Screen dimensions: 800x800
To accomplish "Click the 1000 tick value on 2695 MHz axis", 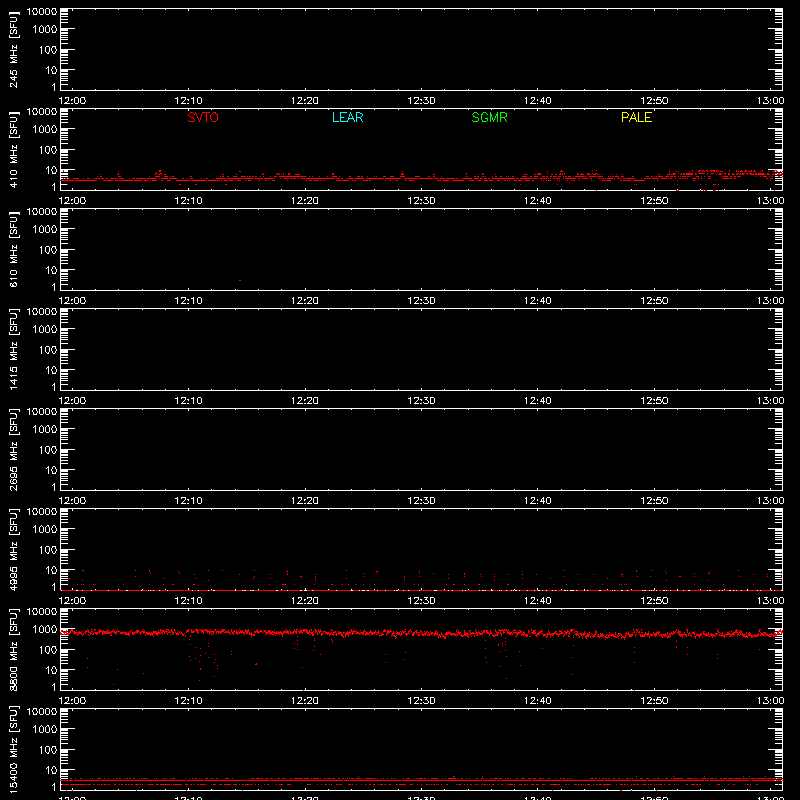I will (45, 430).
